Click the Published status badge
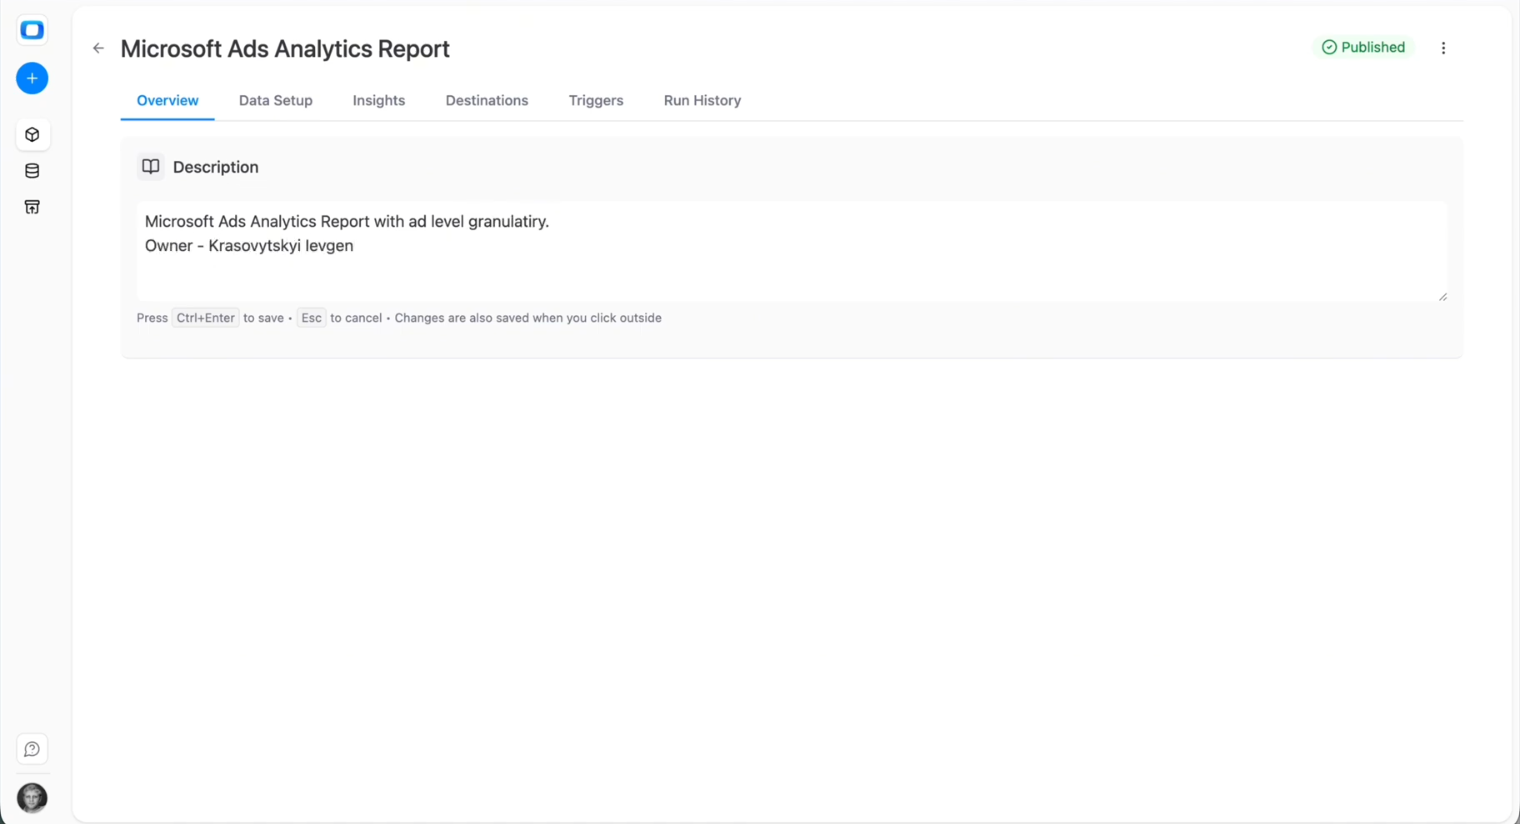Screen dimensions: 1520x824 coord(1363,47)
